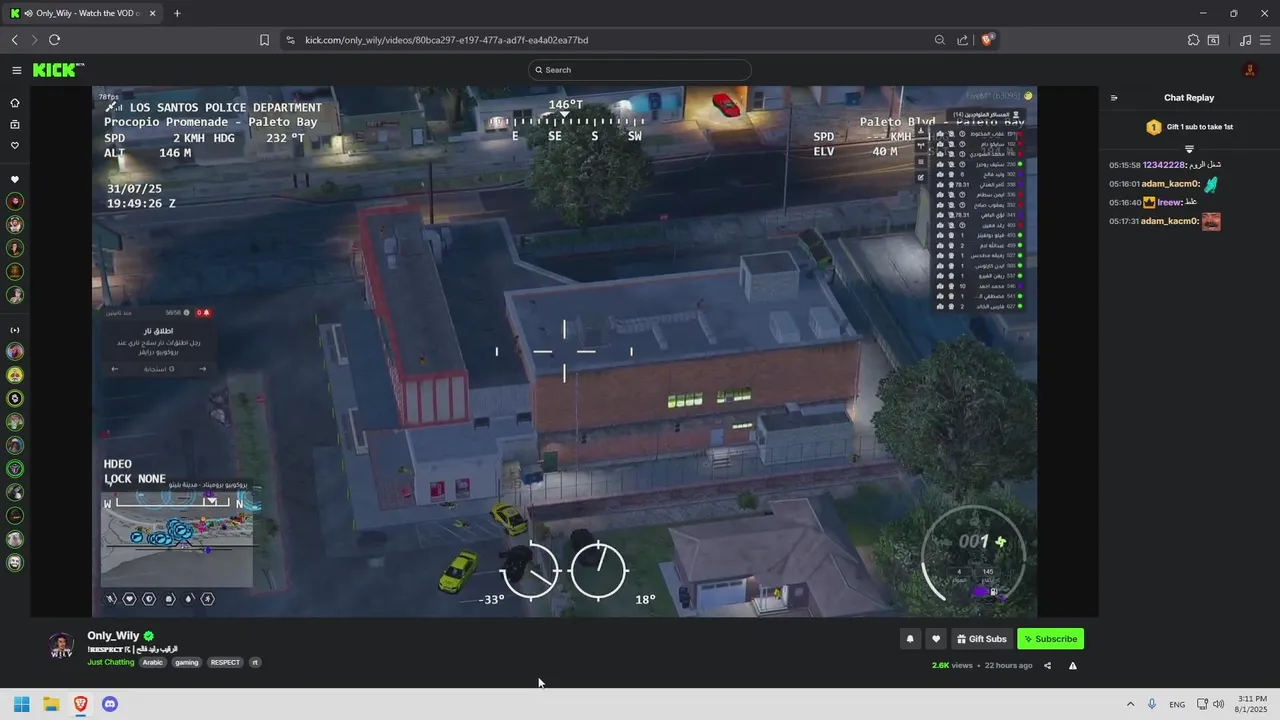Screen dimensions: 1280x720
Task: Click Brave icon in taskbar
Action: 81,704
